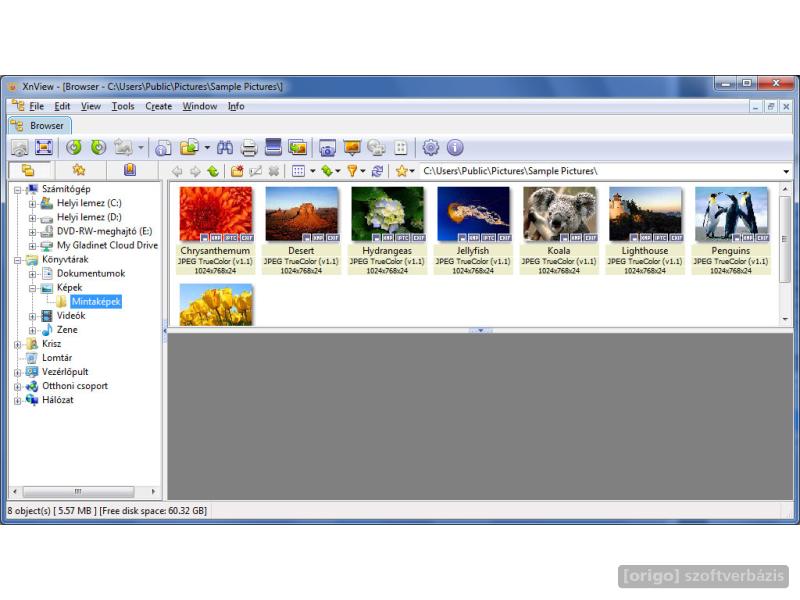Screen dimensions: 800x600
Task: Select the Dokumentumok folder
Action: [x=91, y=273]
